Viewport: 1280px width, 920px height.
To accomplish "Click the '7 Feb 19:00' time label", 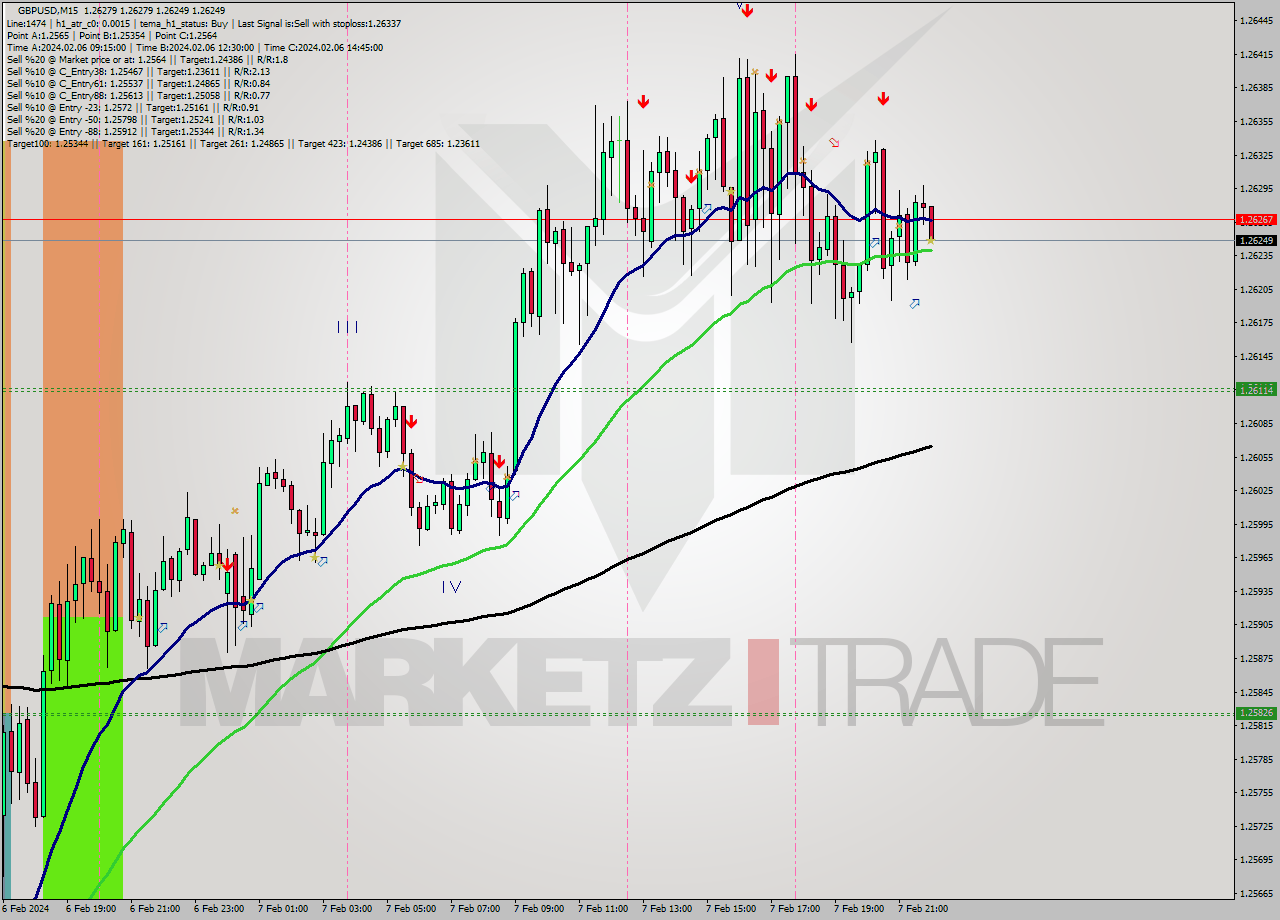I will (859, 909).
